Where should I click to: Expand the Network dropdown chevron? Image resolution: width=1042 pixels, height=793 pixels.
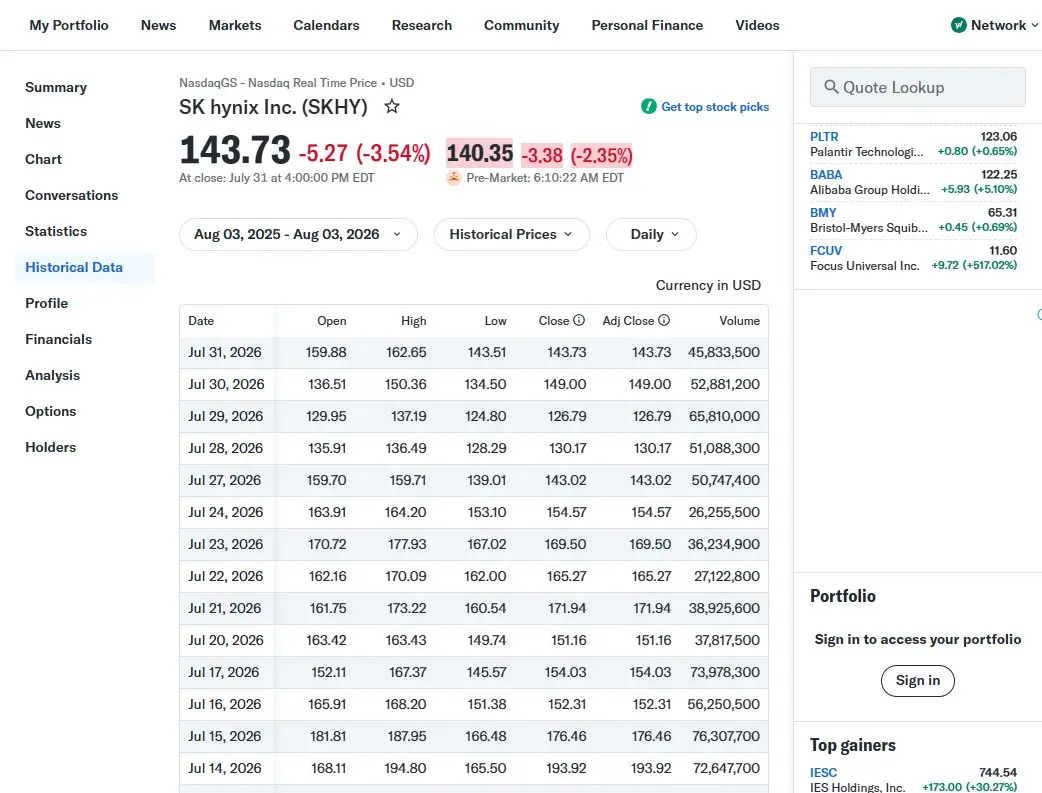tap(1034, 25)
